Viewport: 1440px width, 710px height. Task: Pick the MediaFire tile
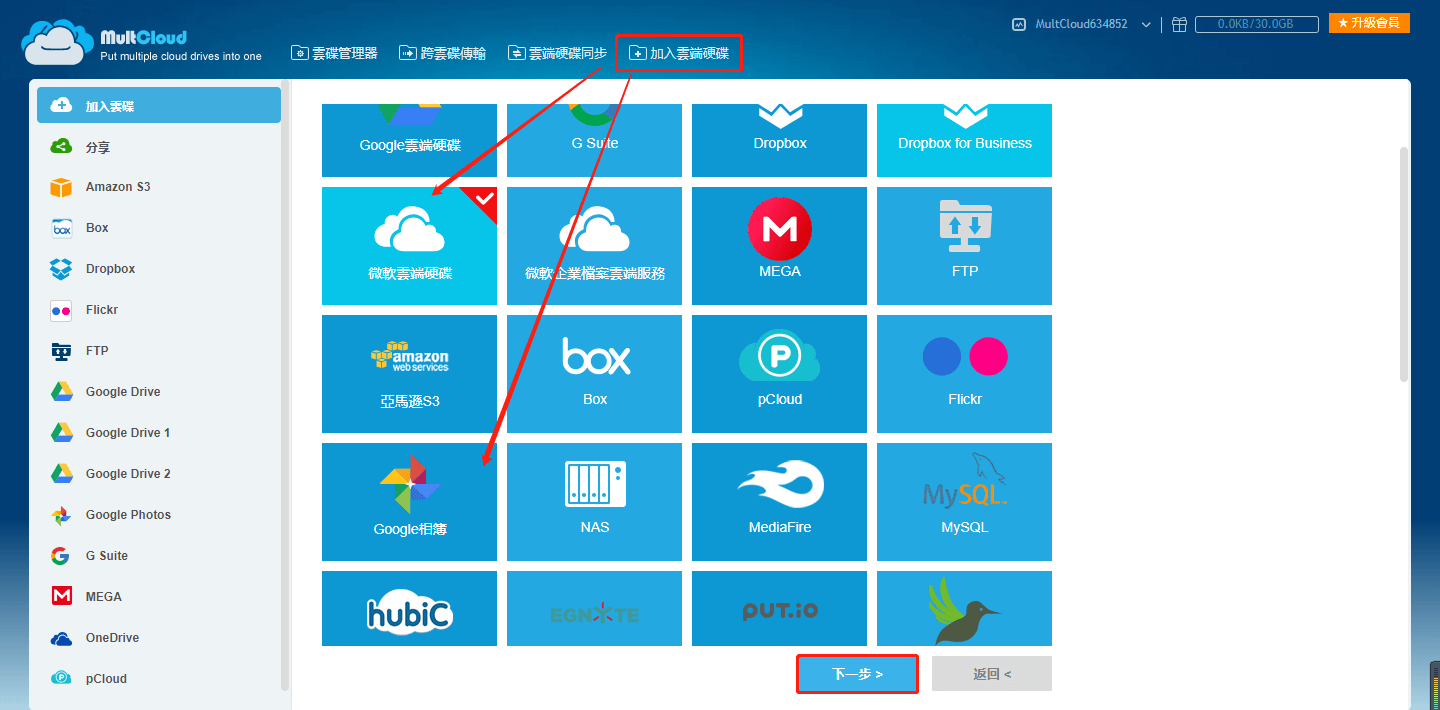779,502
